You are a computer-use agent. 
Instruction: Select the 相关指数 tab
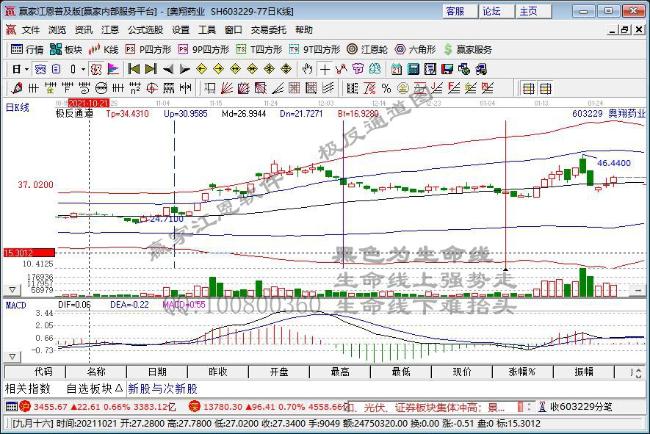tap(28, 389)
